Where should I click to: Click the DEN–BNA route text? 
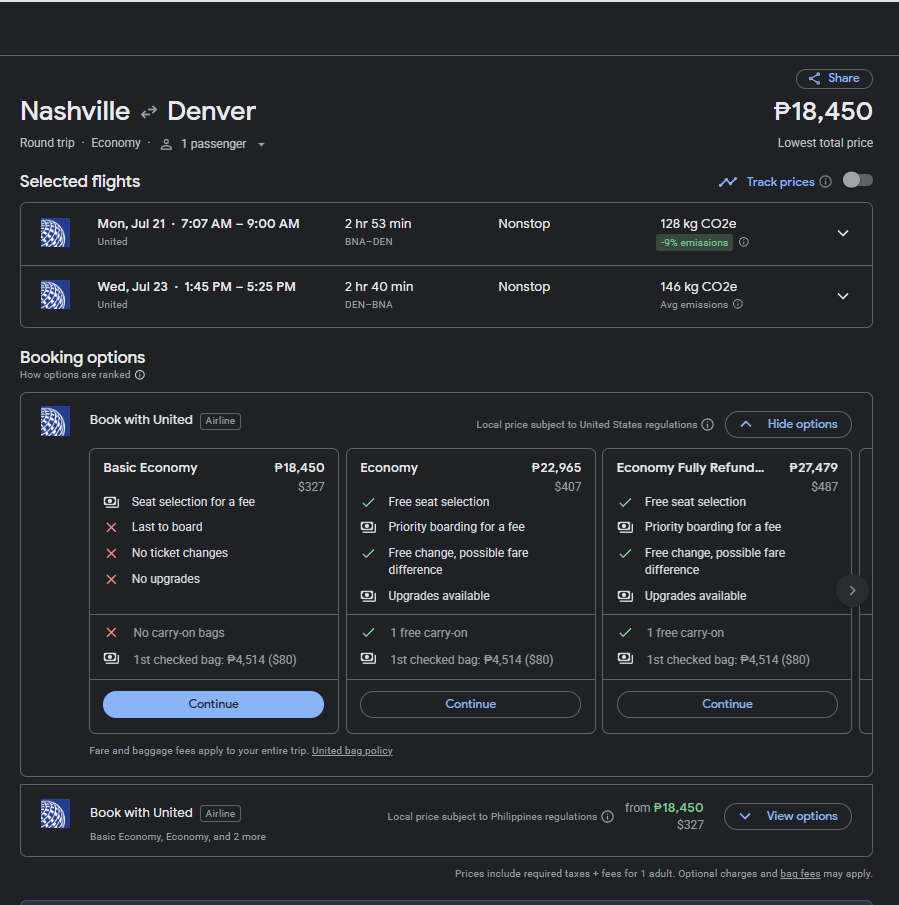click(x=369, y=305)
